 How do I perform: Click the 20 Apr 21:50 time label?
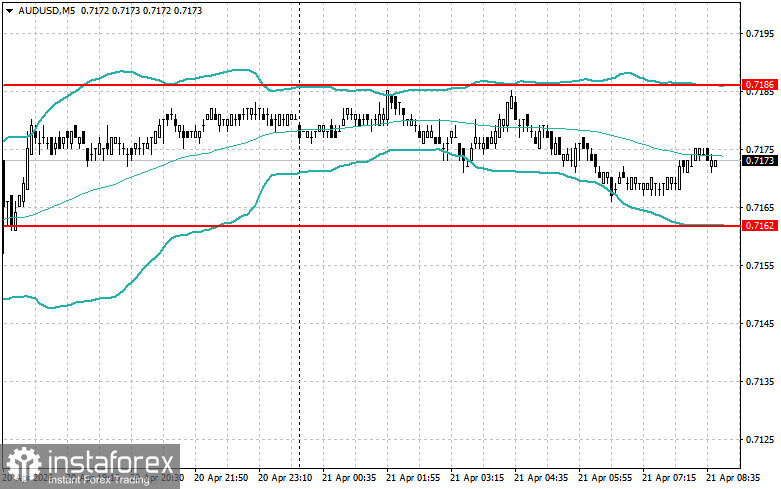click(x=221, y=478)
